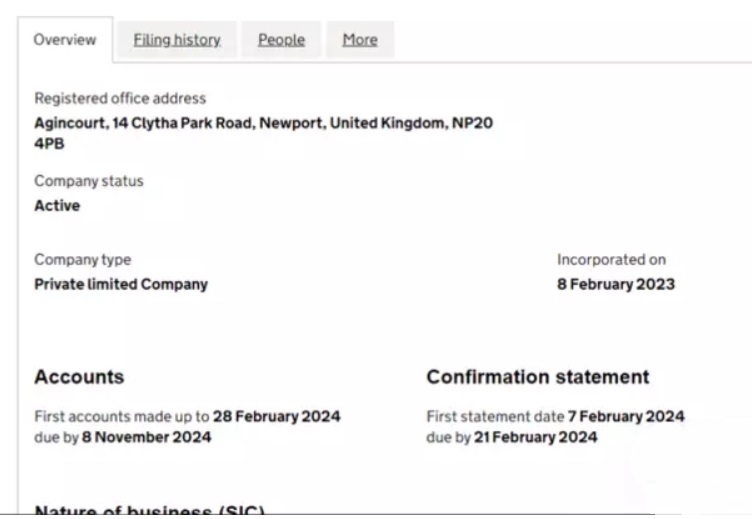
Task: Select the 28 February 2024 accounts date
Action: pos(277,416)
